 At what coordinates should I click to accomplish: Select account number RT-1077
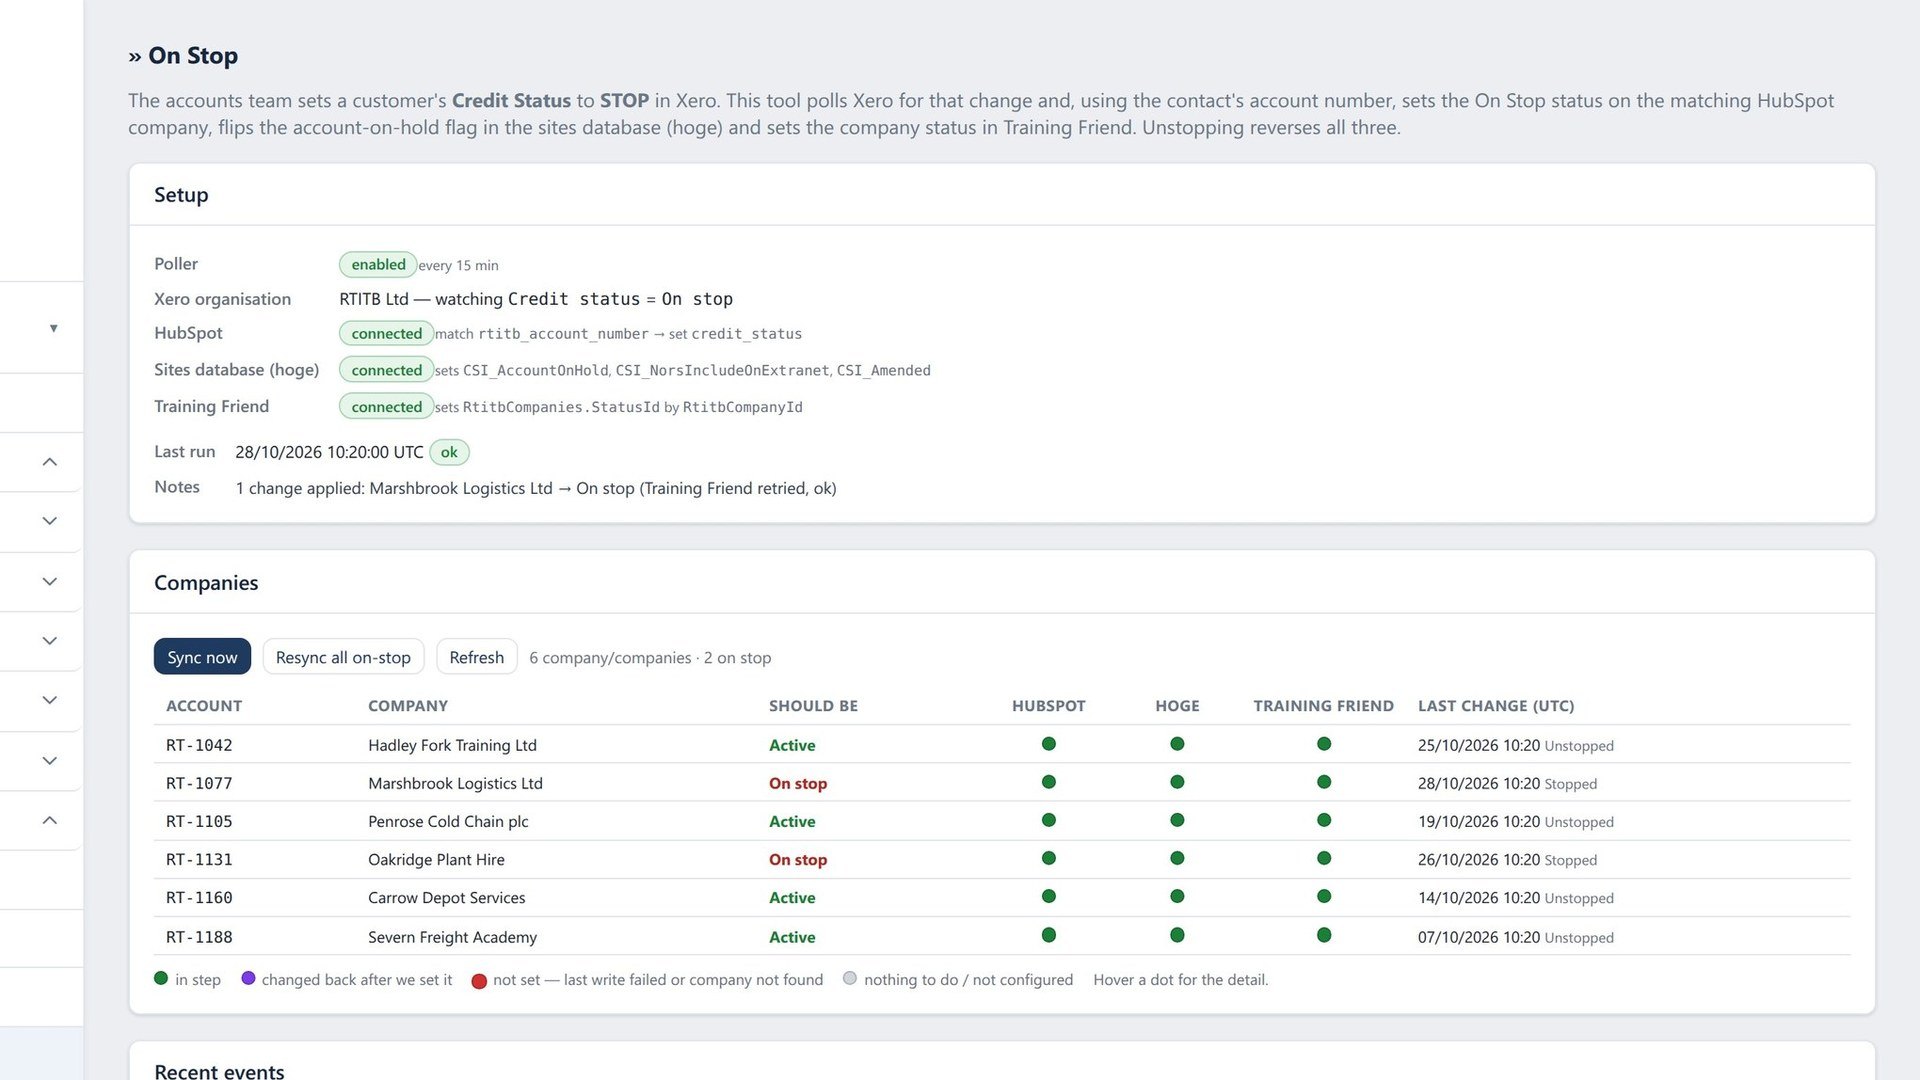coord(199,783)
